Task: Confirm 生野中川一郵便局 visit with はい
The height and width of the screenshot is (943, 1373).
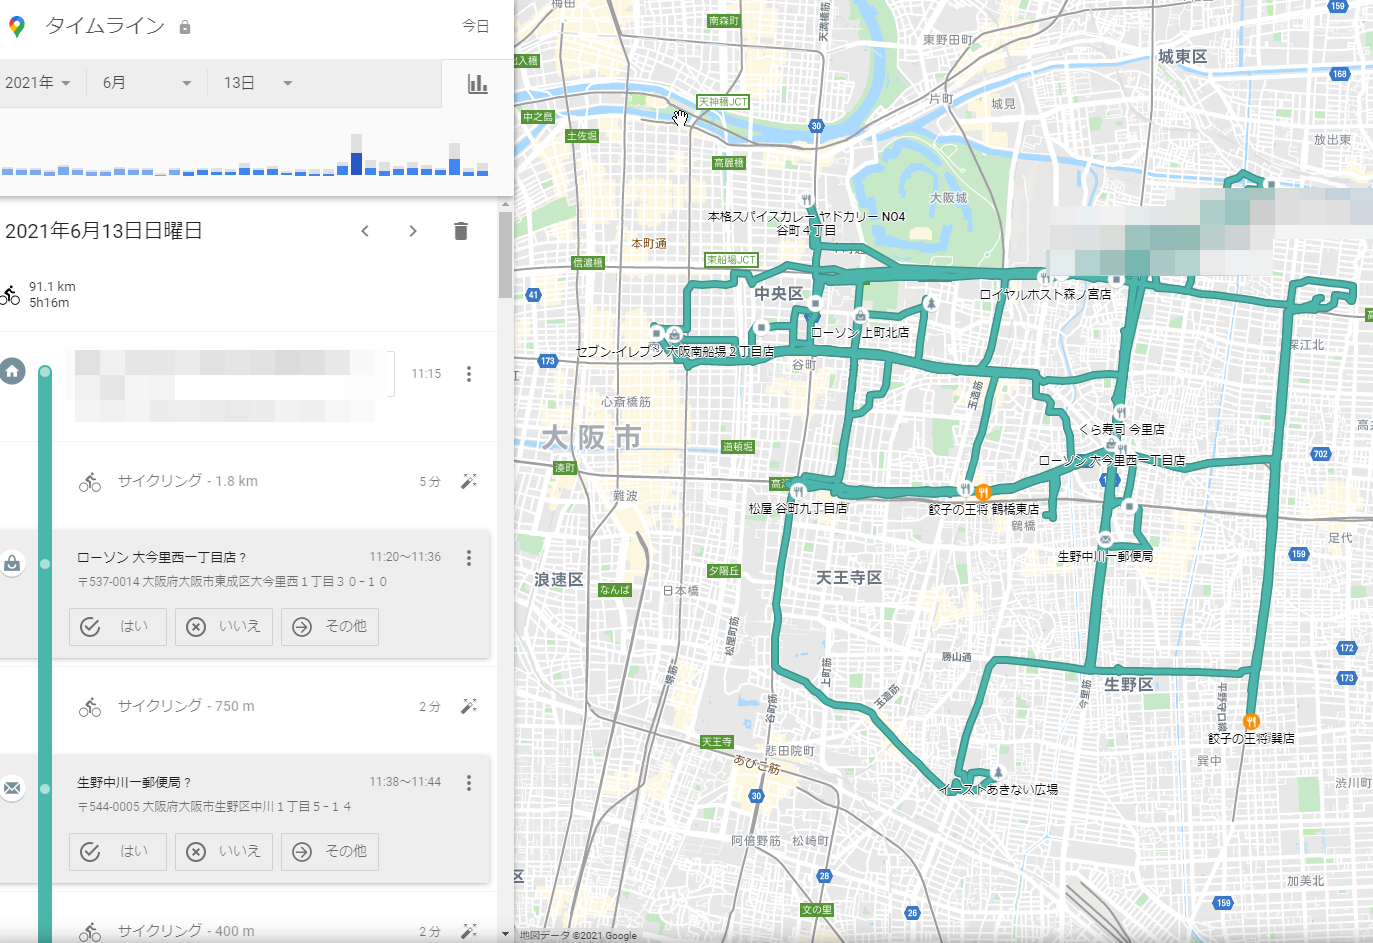Action: [118, 851]
